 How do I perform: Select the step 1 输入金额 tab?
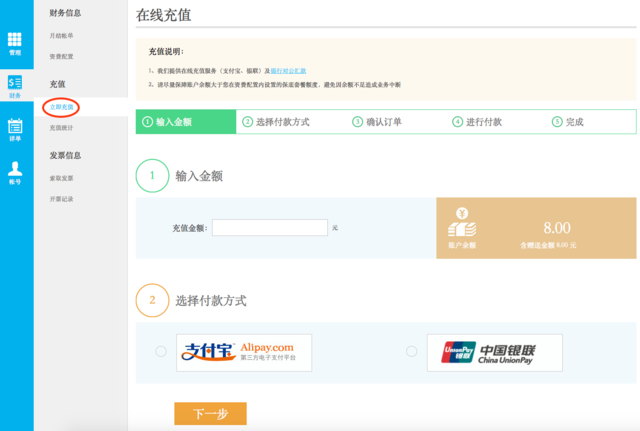(186, 122)
